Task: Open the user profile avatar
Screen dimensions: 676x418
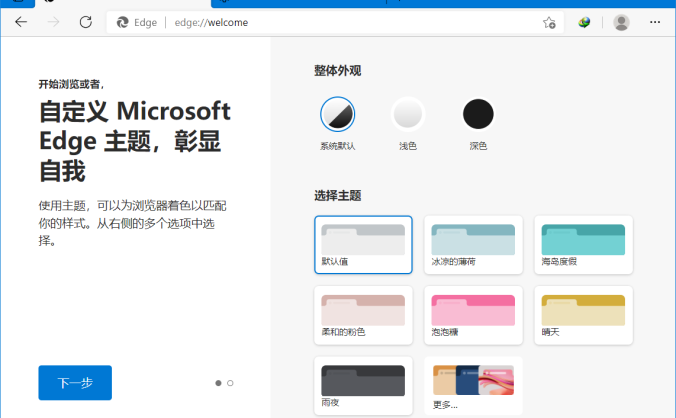Action: point(621,22)
